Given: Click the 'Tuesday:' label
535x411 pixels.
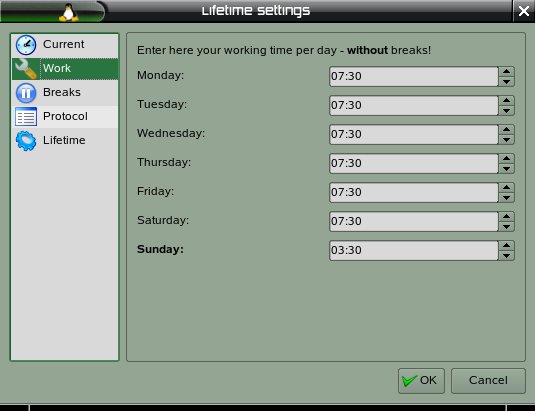Looking at the screenshot, I should 162,104.
